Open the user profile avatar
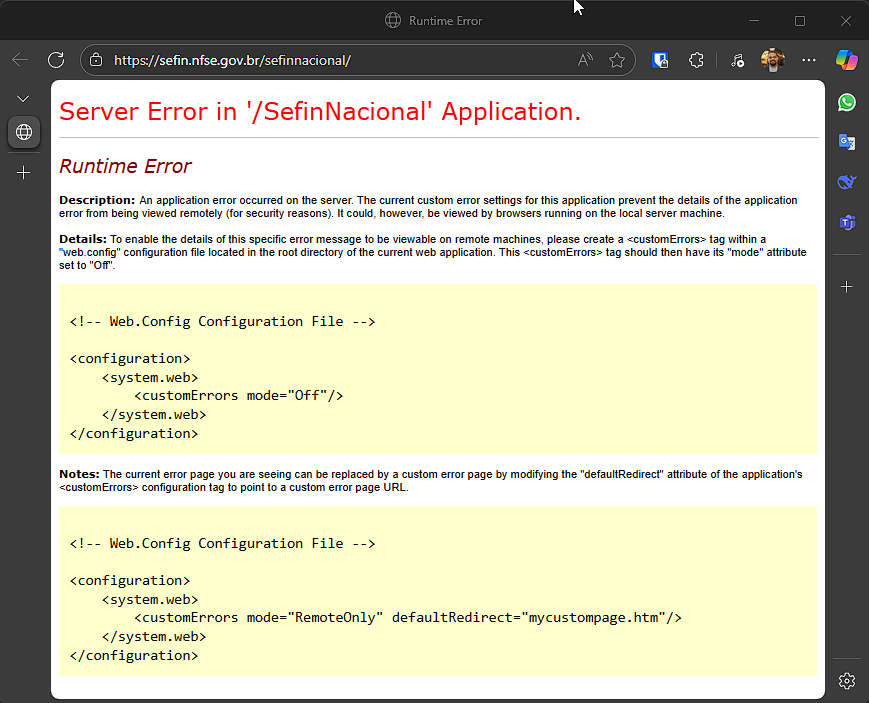Screen dimensions: 869x703 coord(772,60)
